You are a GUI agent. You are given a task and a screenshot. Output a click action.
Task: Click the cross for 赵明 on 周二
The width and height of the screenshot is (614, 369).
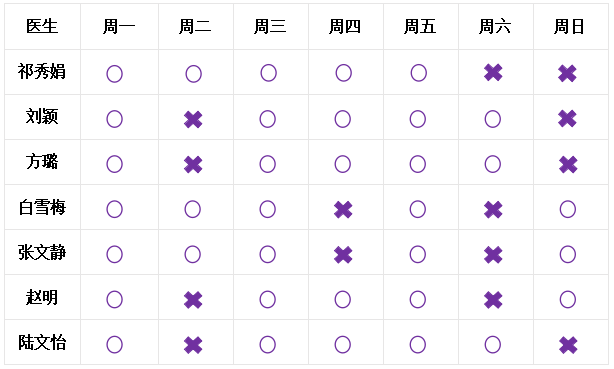(193, 300)
